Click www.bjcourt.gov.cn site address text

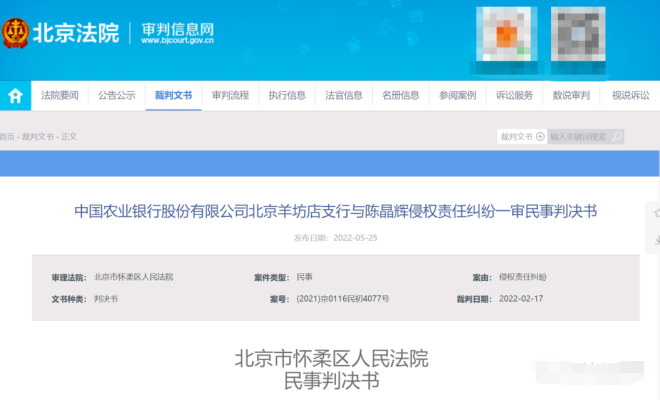[178, 40]
